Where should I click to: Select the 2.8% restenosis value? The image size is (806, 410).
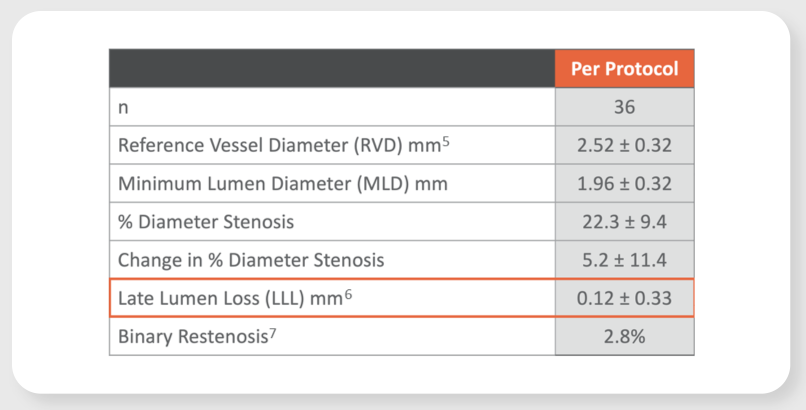tap(624, 336)
